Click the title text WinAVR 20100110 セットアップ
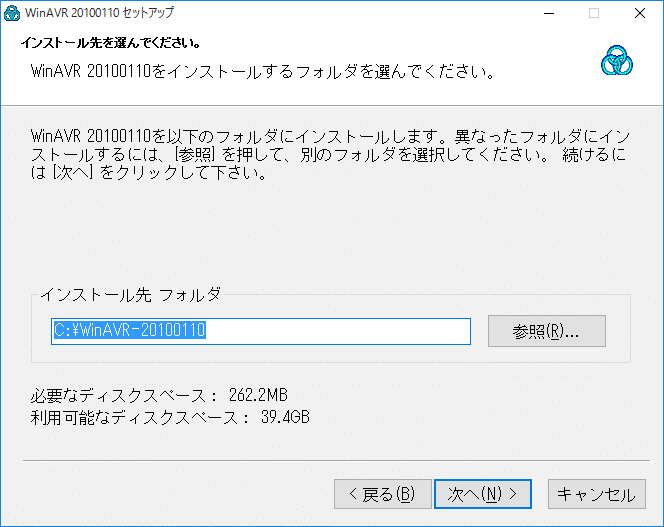Image resolution: width=664 pixels, height=527 pixels. 100,13
